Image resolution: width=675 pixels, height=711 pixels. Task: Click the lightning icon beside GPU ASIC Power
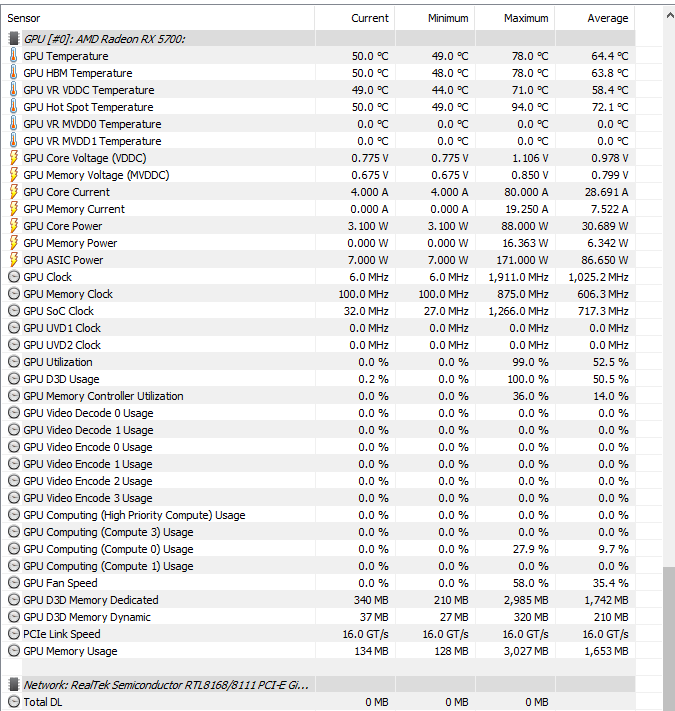point(14,260)
